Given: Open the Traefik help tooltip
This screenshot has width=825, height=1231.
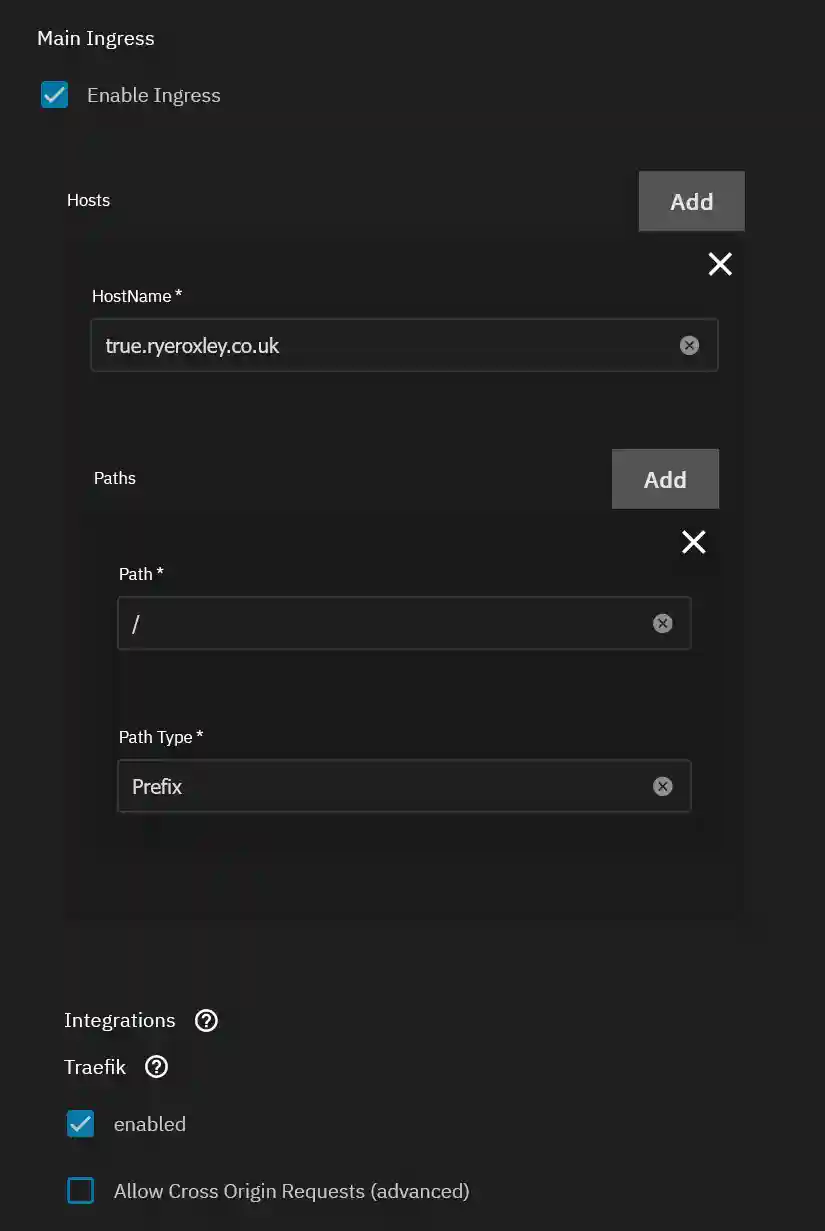Looking at the screenshot, I should pos(156,1067).
